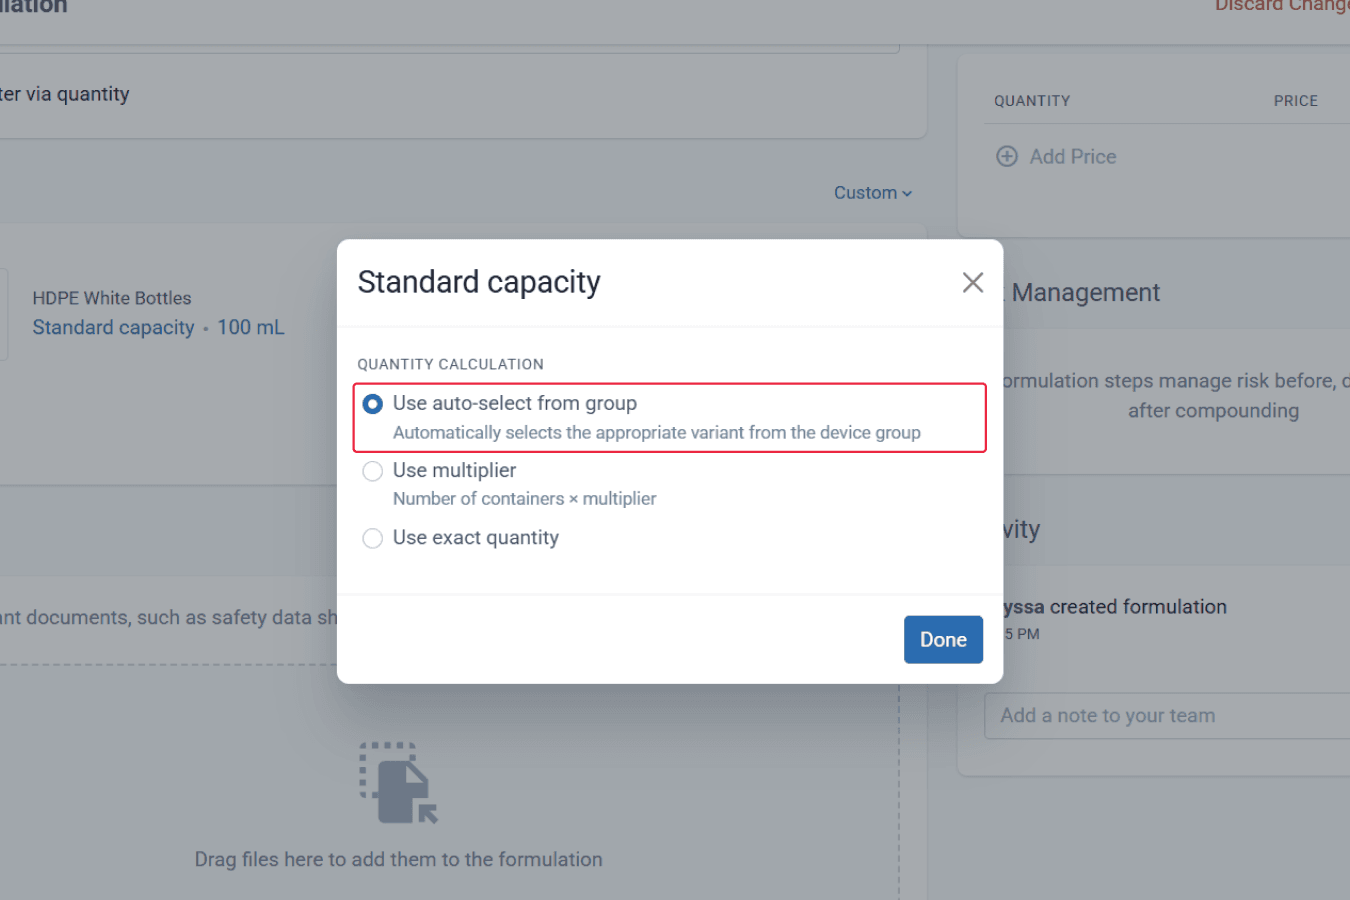Click Discard Changes link

click(x=1282, y=6)
